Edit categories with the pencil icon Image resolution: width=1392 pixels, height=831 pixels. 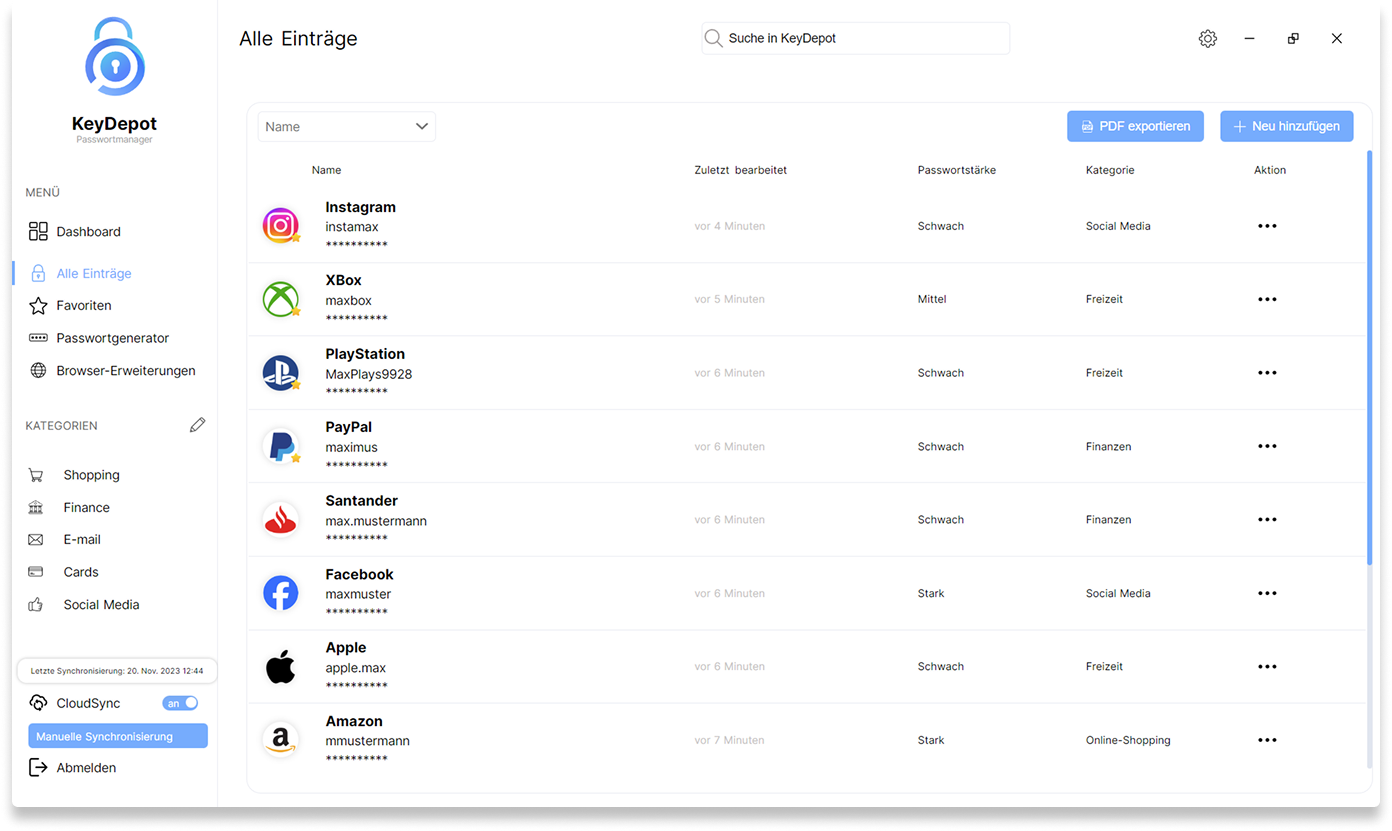tap(198, 425)
